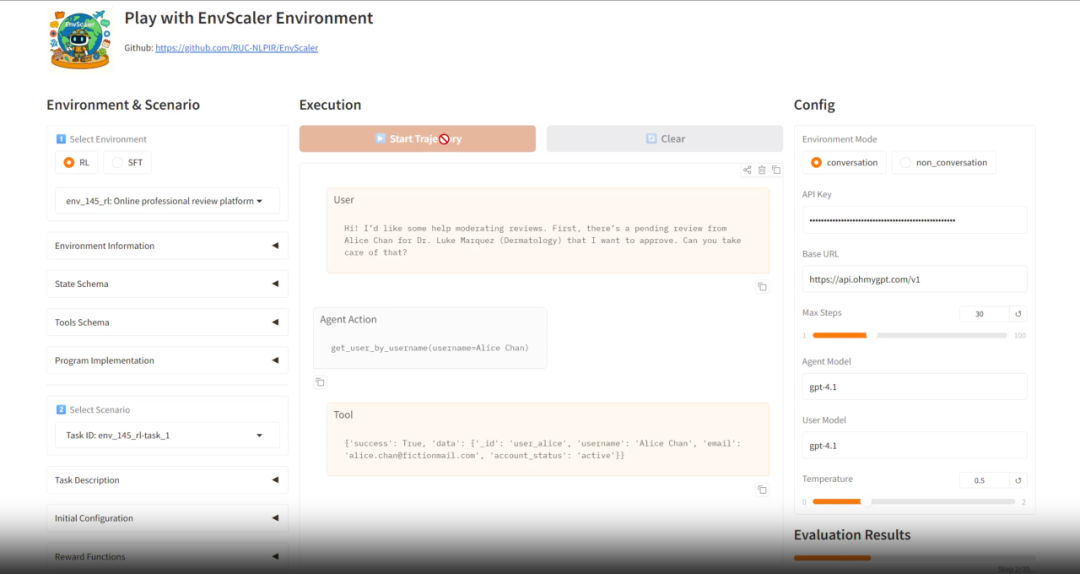Open the environment selection dropdown
Viewport: 1080px width, 574px height.
166,201
